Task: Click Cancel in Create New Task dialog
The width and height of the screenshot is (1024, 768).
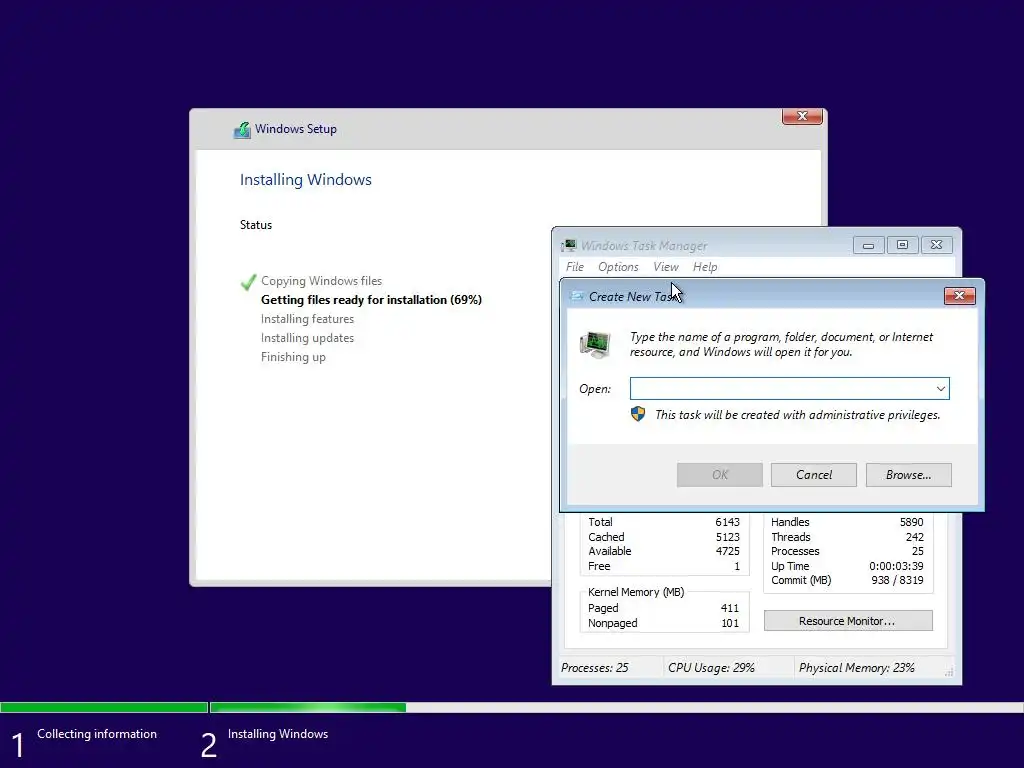Action: [x=814, y=475]
